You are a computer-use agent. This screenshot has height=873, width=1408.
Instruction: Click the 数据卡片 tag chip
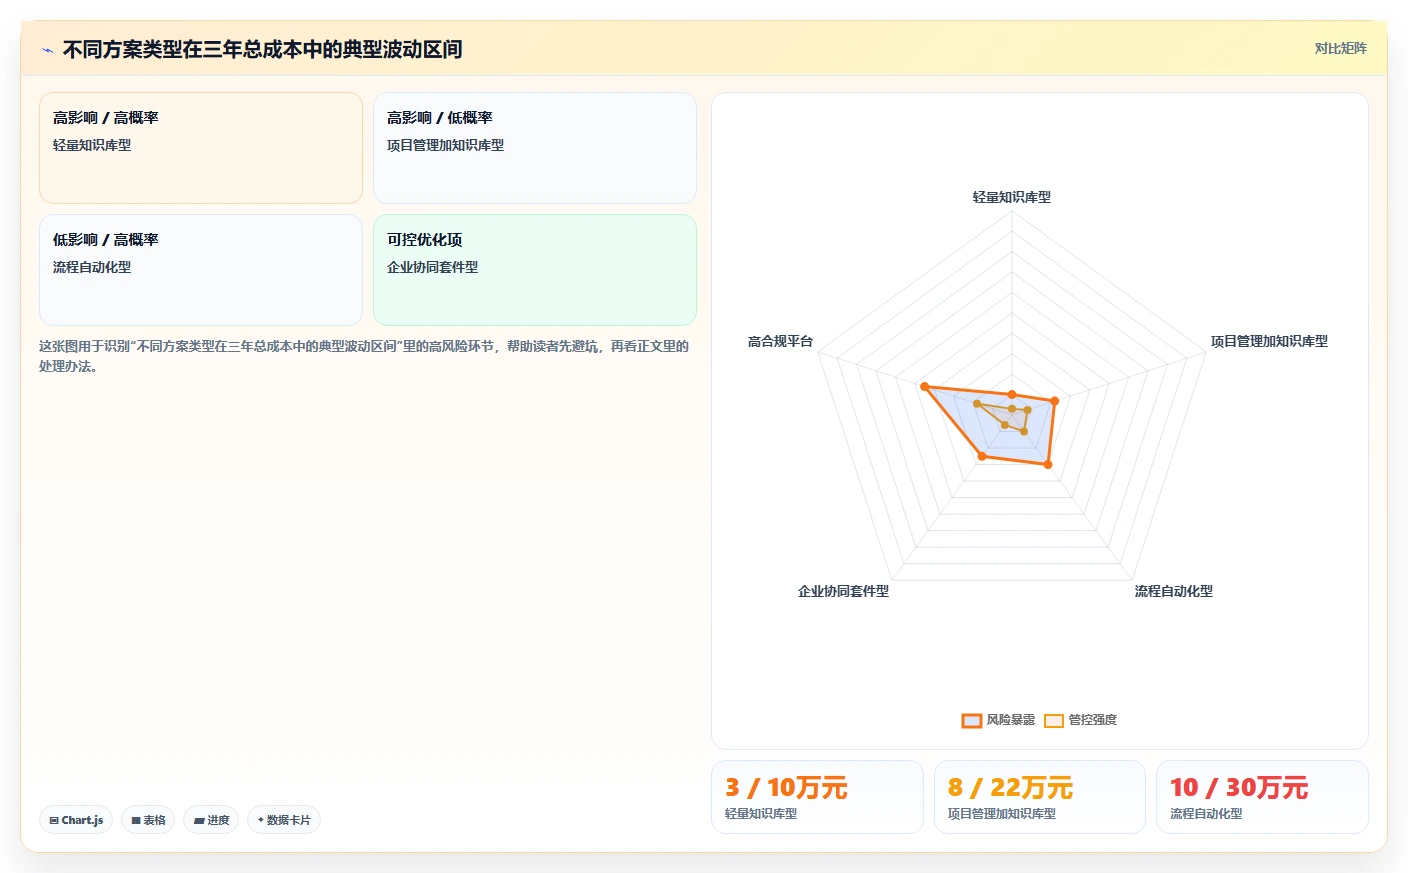(284, 820)
